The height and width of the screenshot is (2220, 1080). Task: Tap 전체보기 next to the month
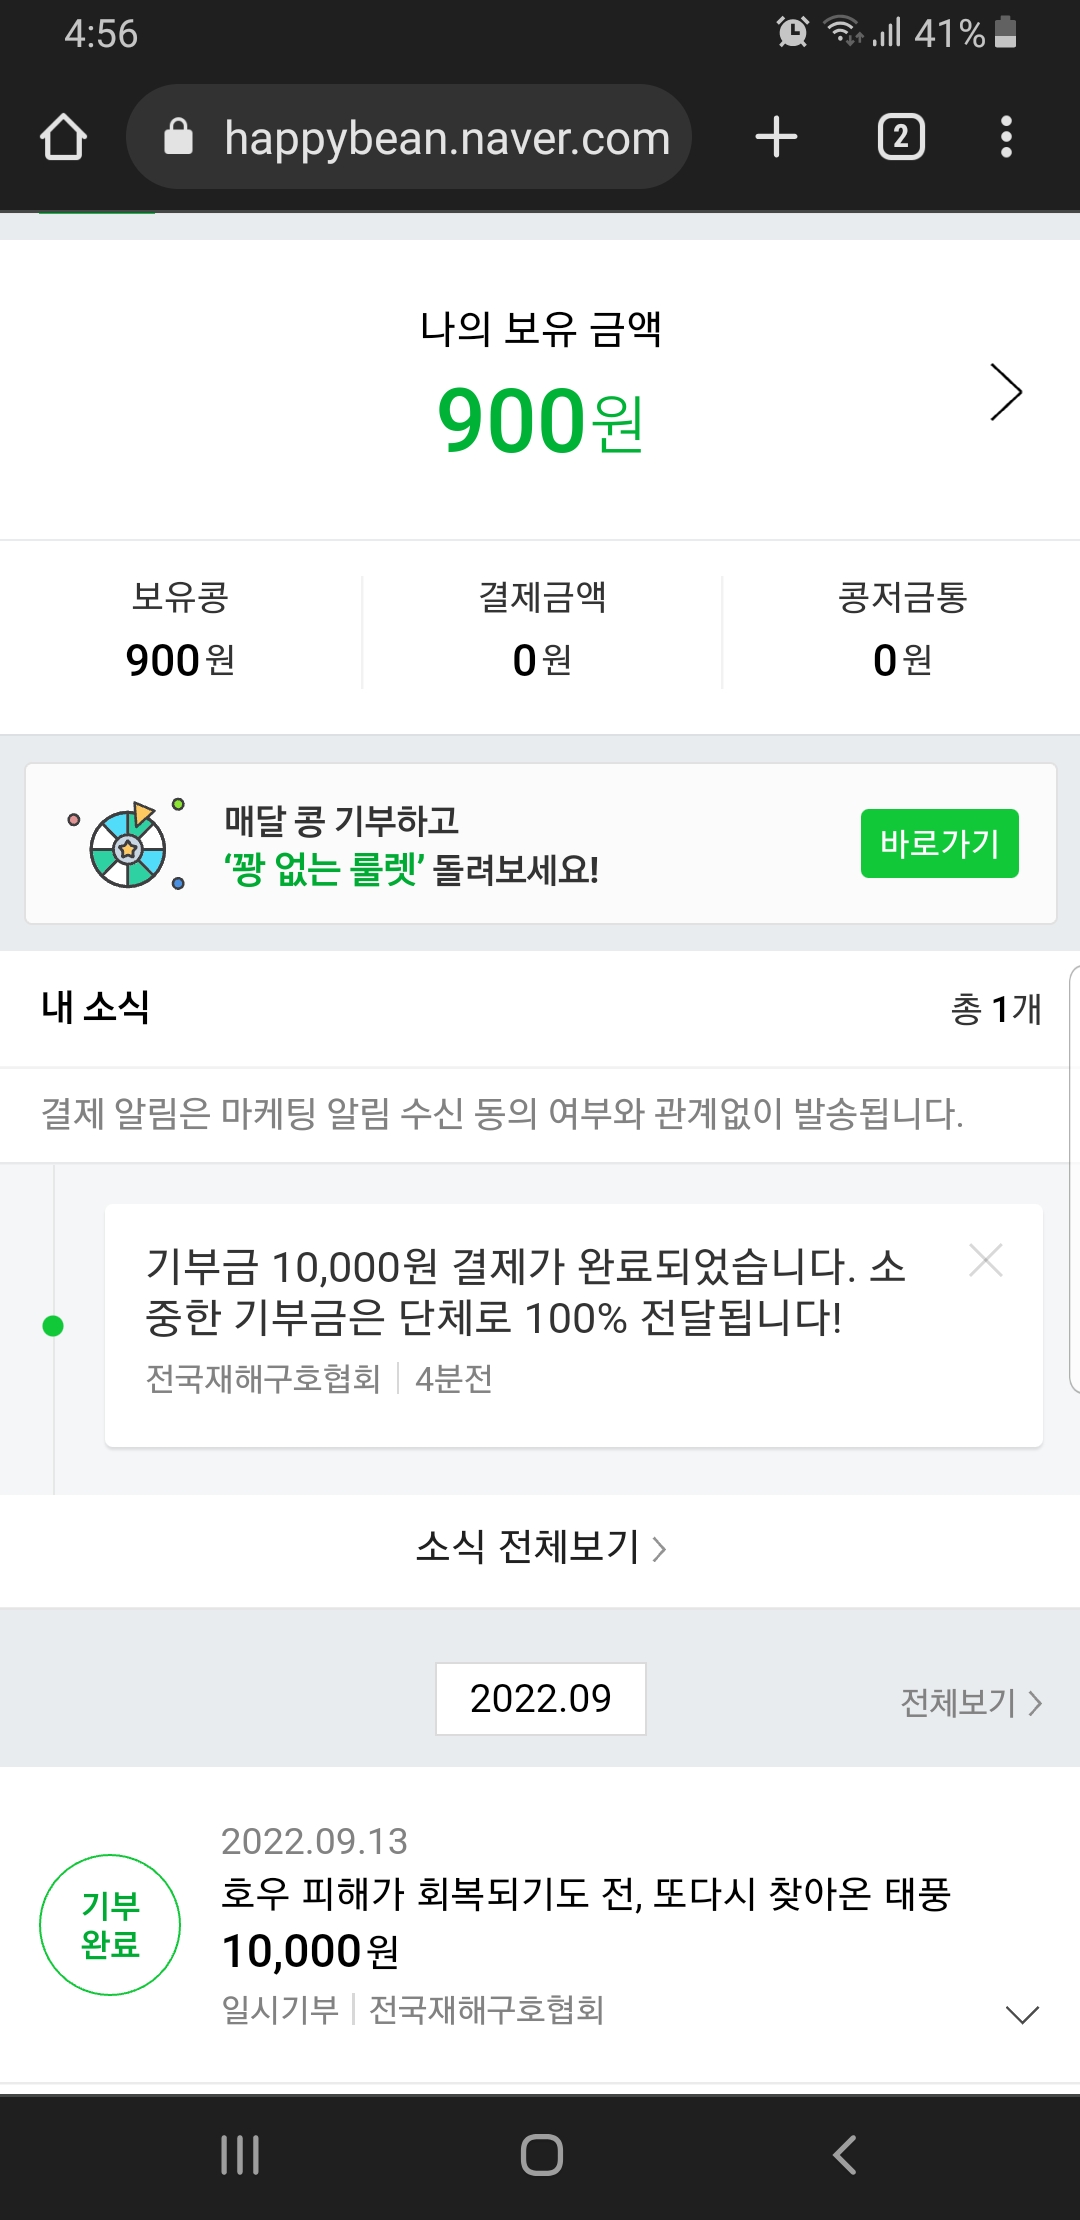970,1702
